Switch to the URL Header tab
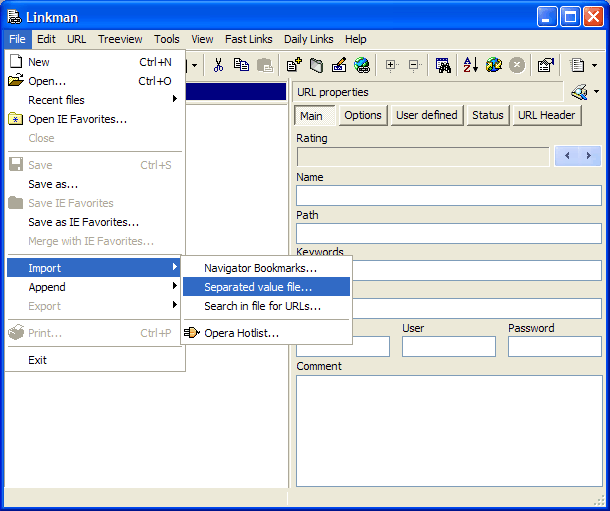Viewport: 610px width, 511px height. click(546, 115)
